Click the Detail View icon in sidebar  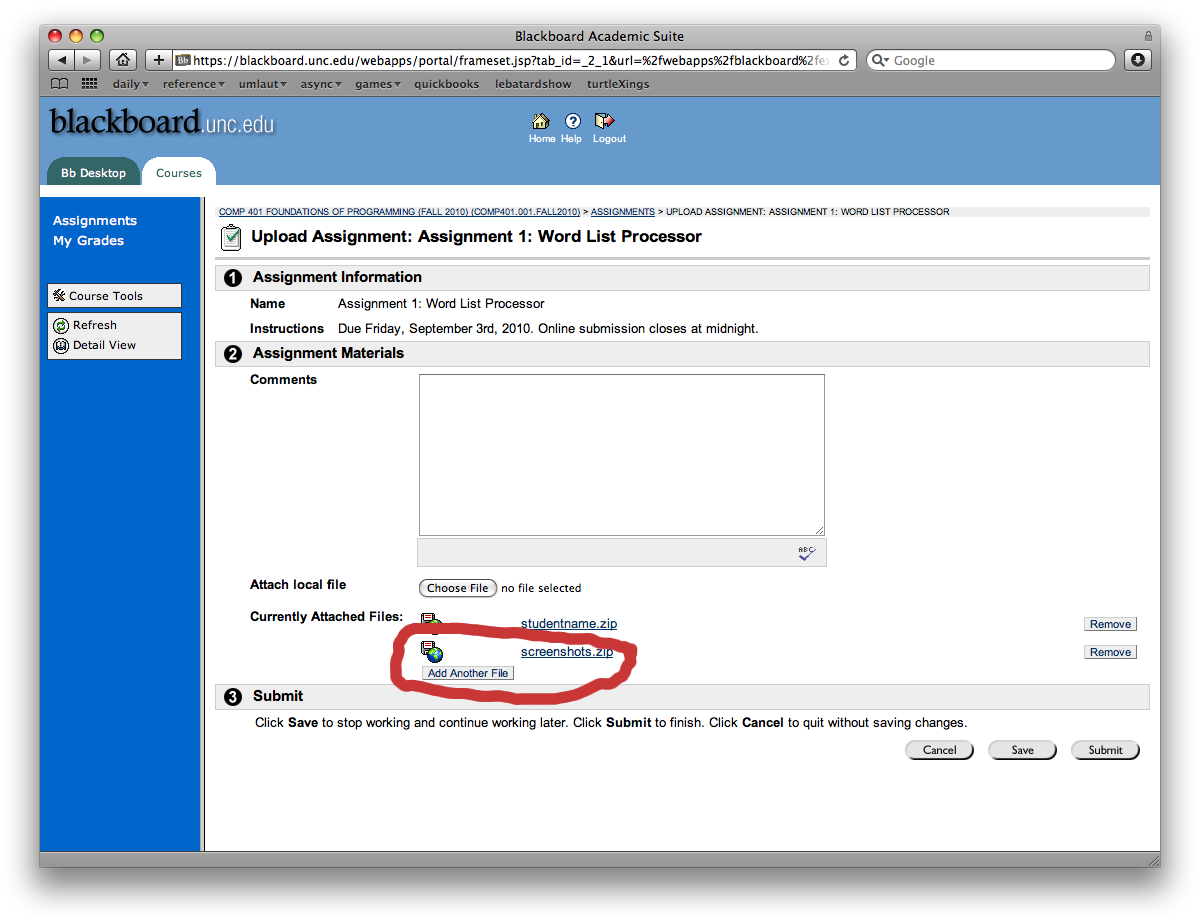click(61, 346)
